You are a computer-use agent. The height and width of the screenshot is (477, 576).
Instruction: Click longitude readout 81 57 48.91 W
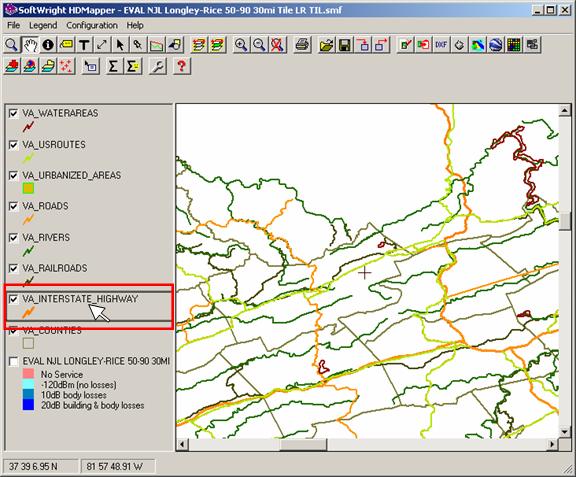pyautogui.click(x=115, y=467)
